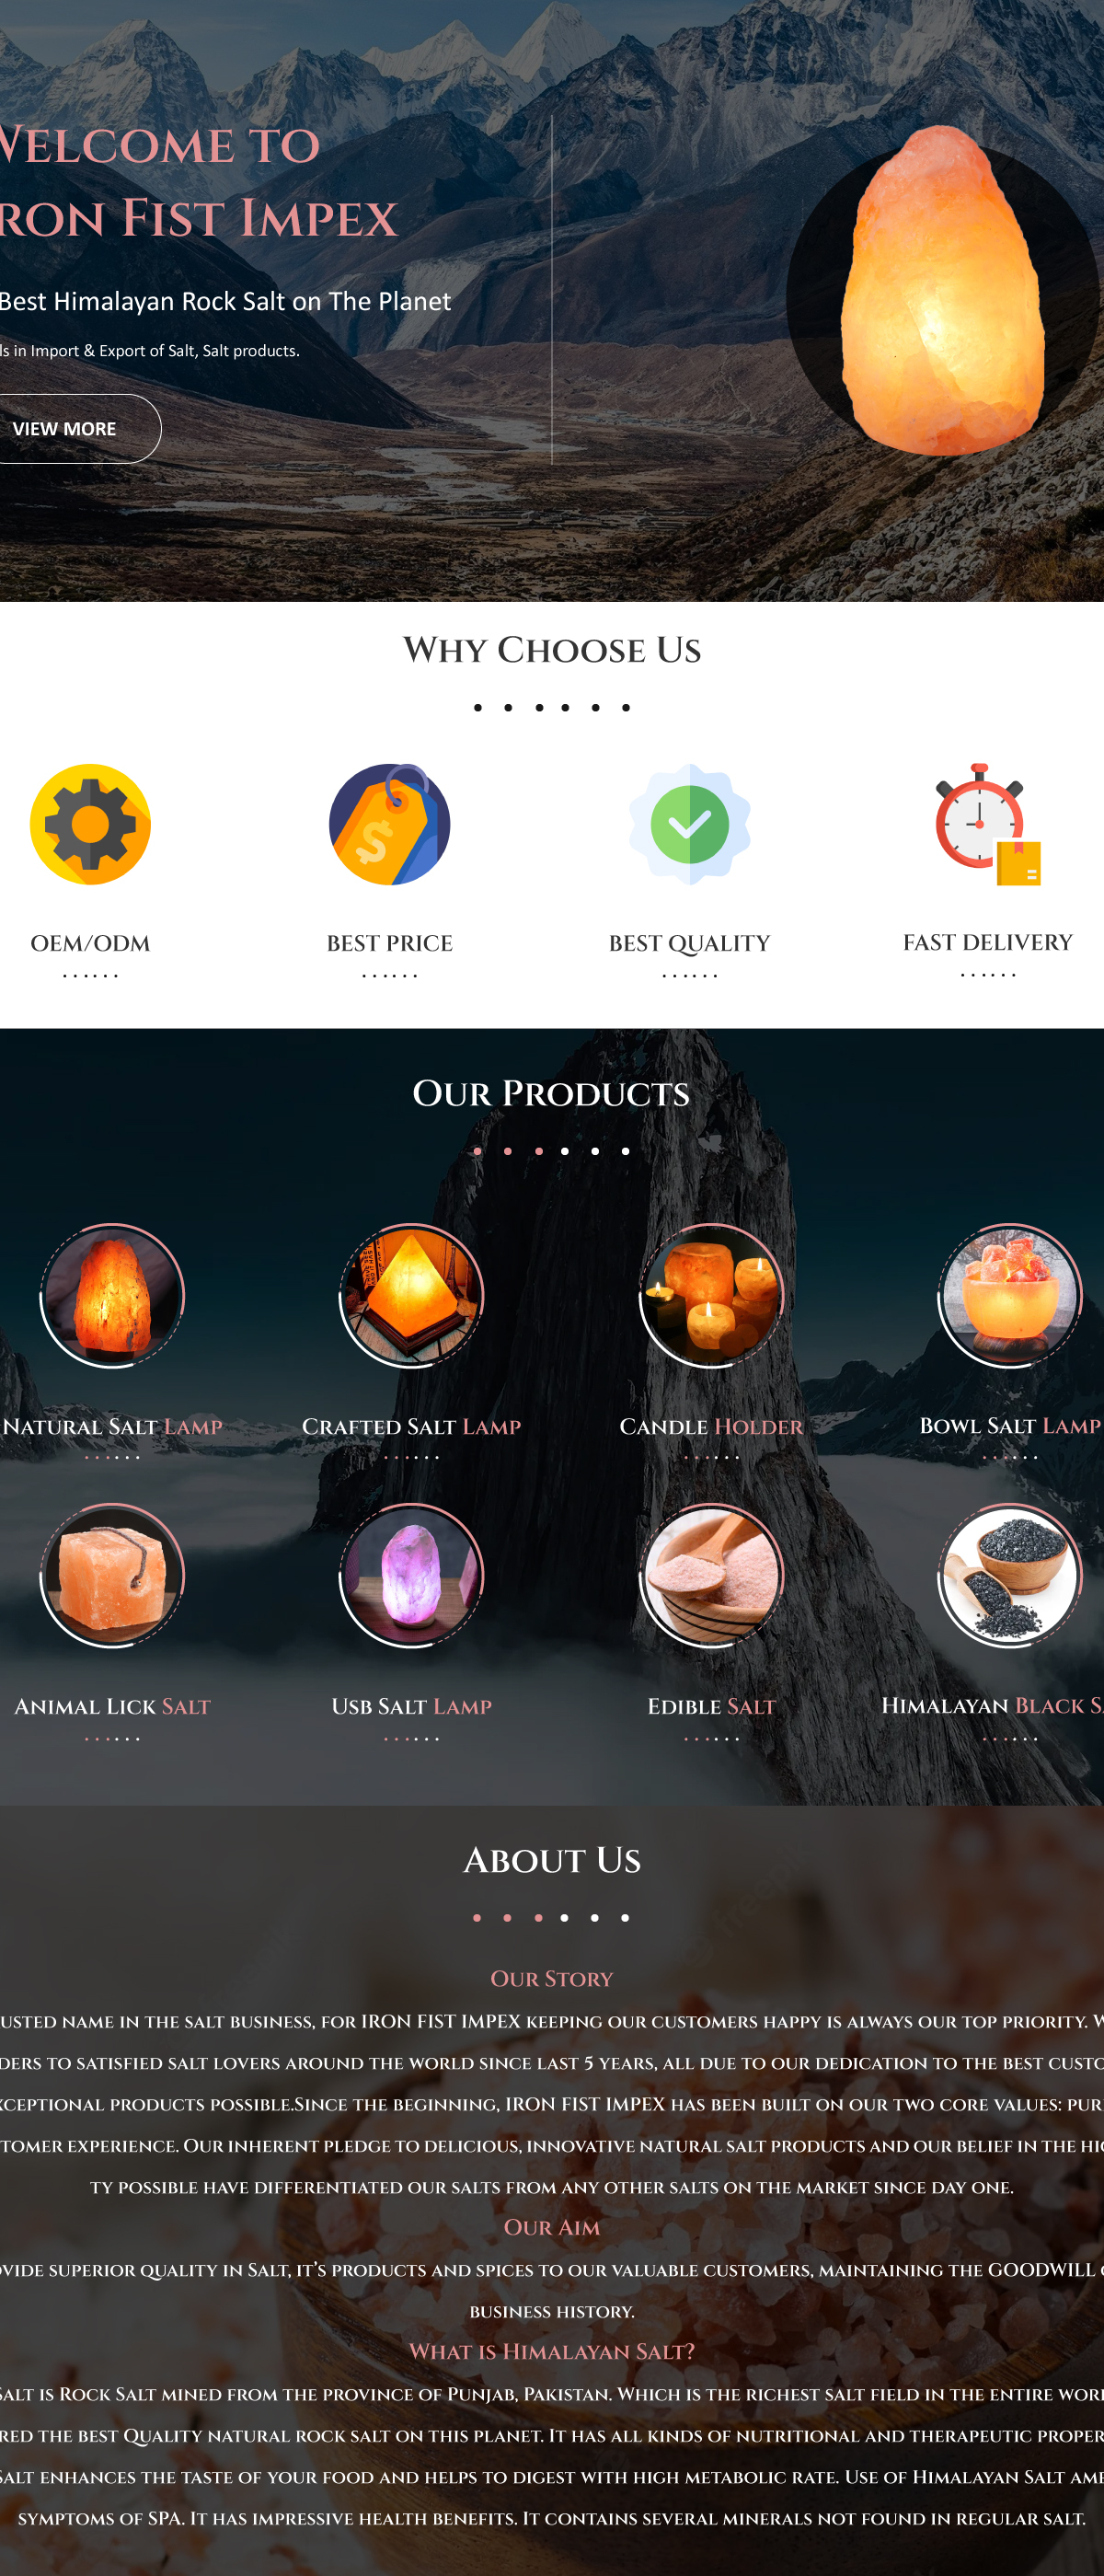The width and height of the screenshot is (1104, 2576).
Task: Open the Himalayan Black Salt bowl image
Action: coord(1010,1575)
